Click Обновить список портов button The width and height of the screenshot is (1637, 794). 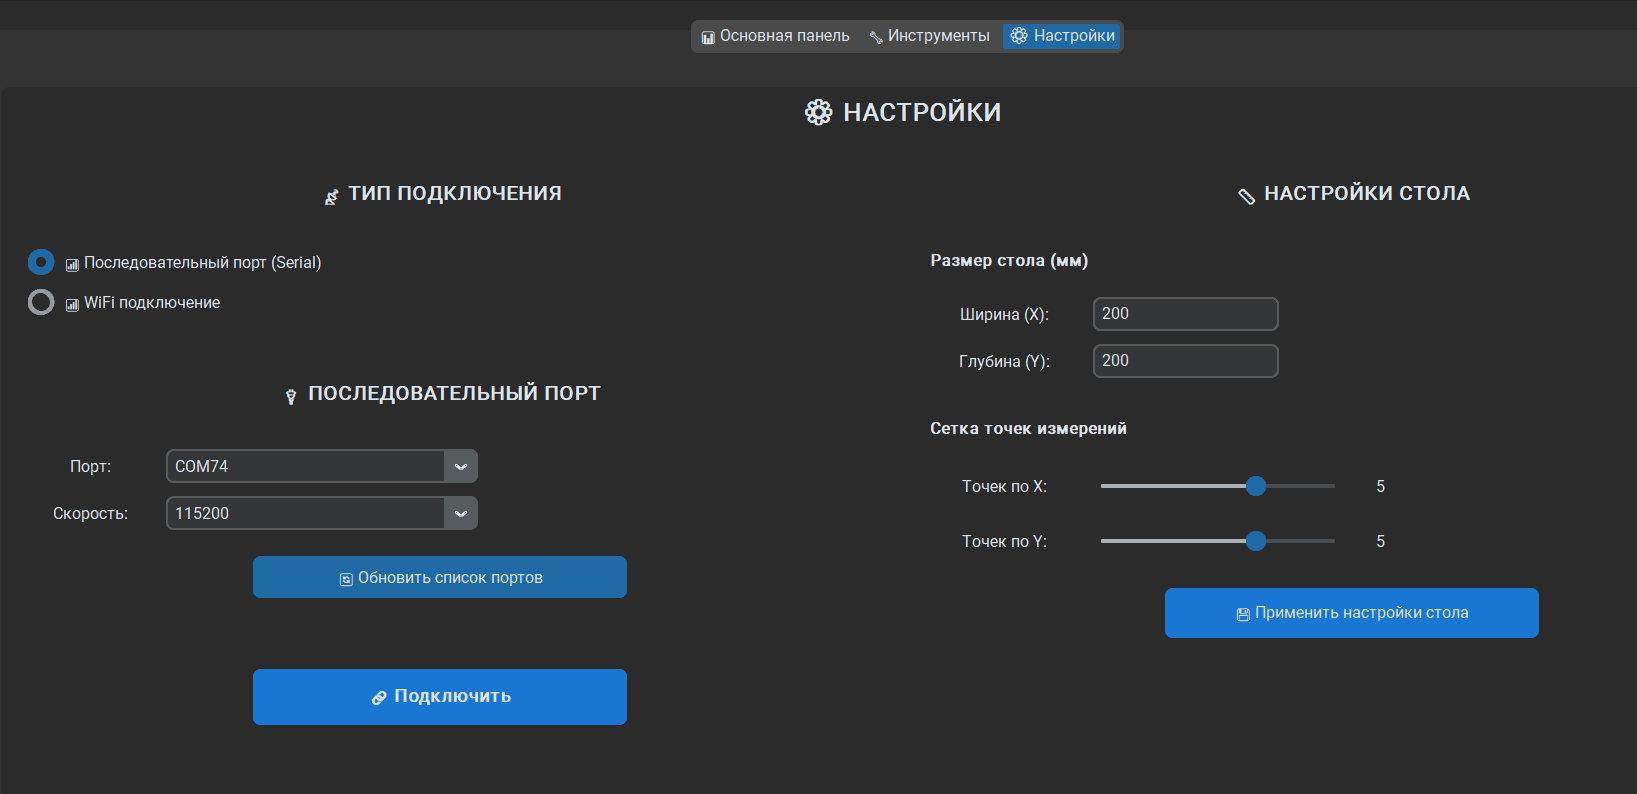point(440,577)
